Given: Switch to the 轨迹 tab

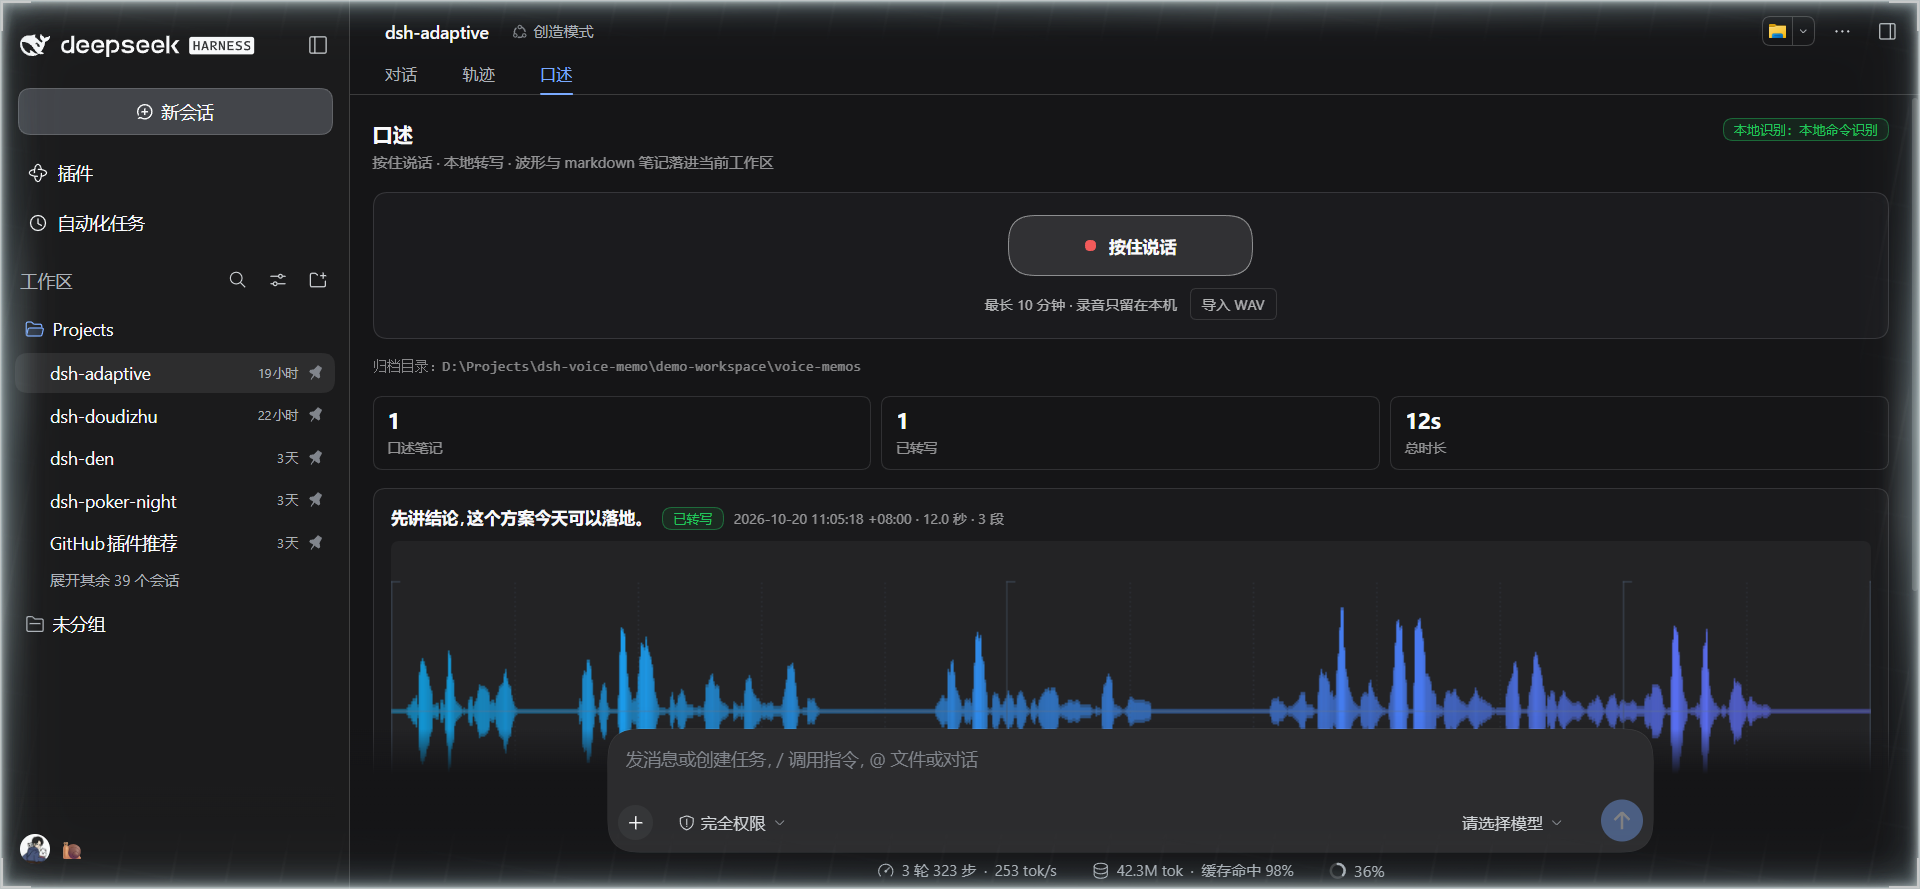Looking at the screenshot, I should (478, 75).
